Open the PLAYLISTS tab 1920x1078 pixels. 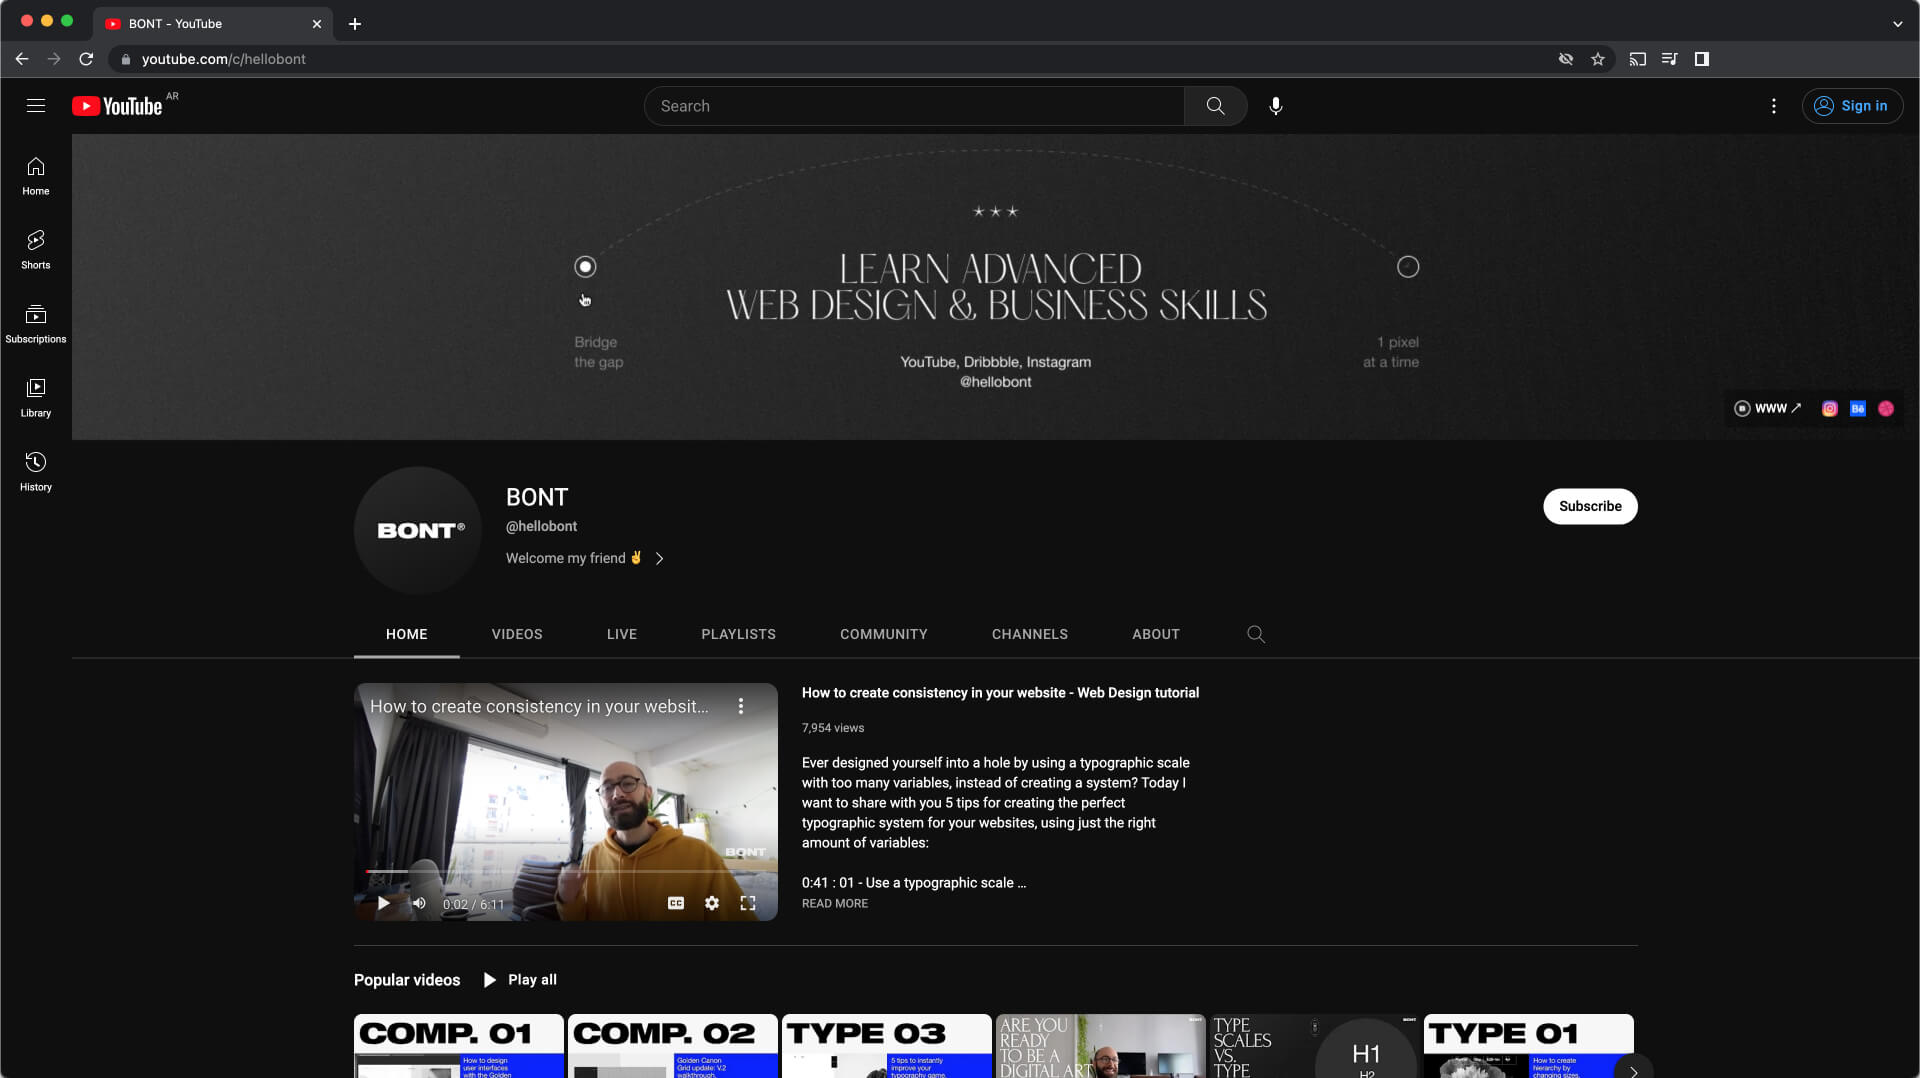(x=738, y=634)
